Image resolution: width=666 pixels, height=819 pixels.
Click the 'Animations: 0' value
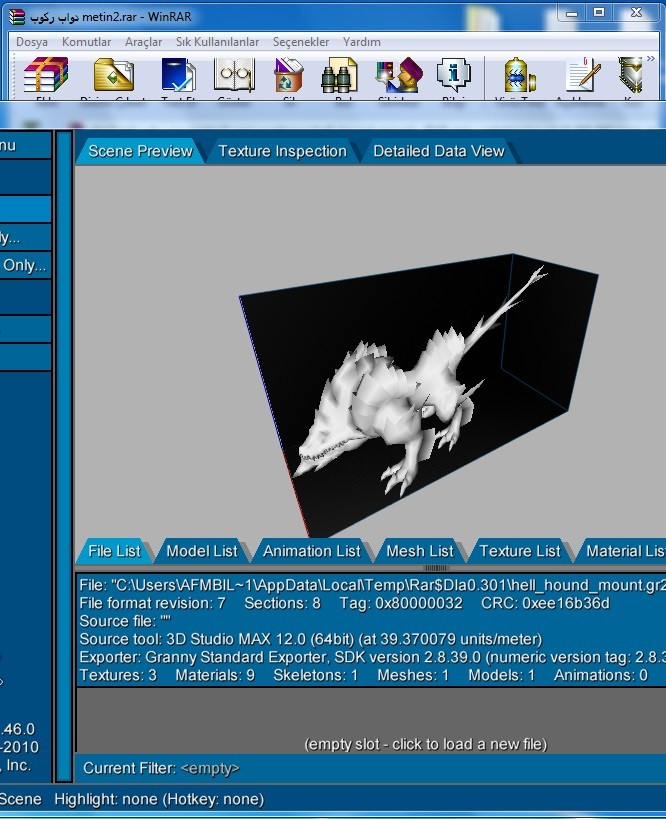[x=601, y=675]
